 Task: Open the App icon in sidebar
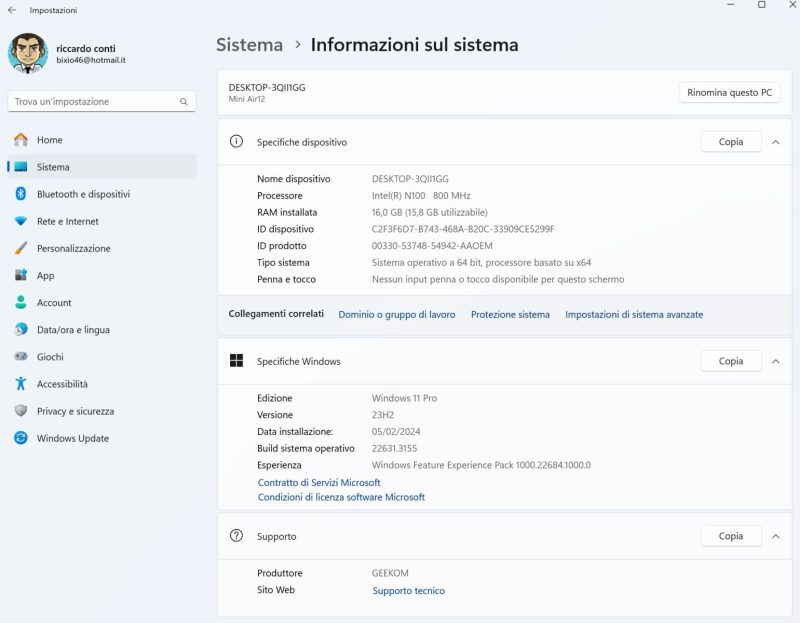tap(20, 275)
